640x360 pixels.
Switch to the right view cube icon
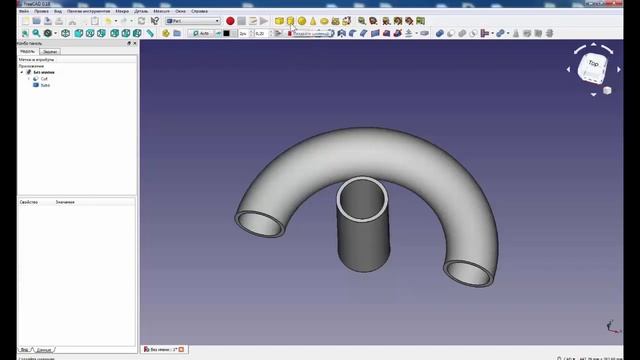point(101,33)
